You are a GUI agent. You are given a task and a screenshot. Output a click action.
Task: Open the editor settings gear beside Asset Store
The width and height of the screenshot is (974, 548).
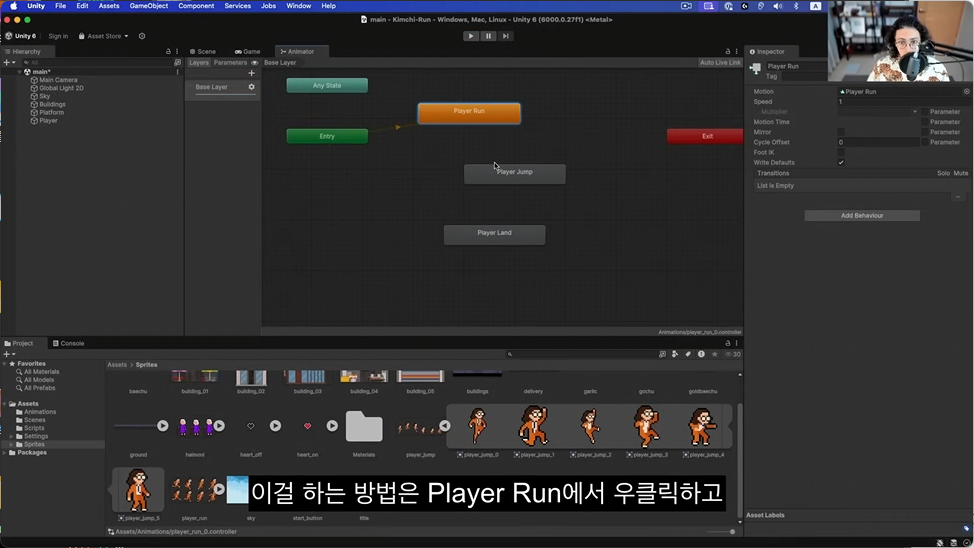142,36
